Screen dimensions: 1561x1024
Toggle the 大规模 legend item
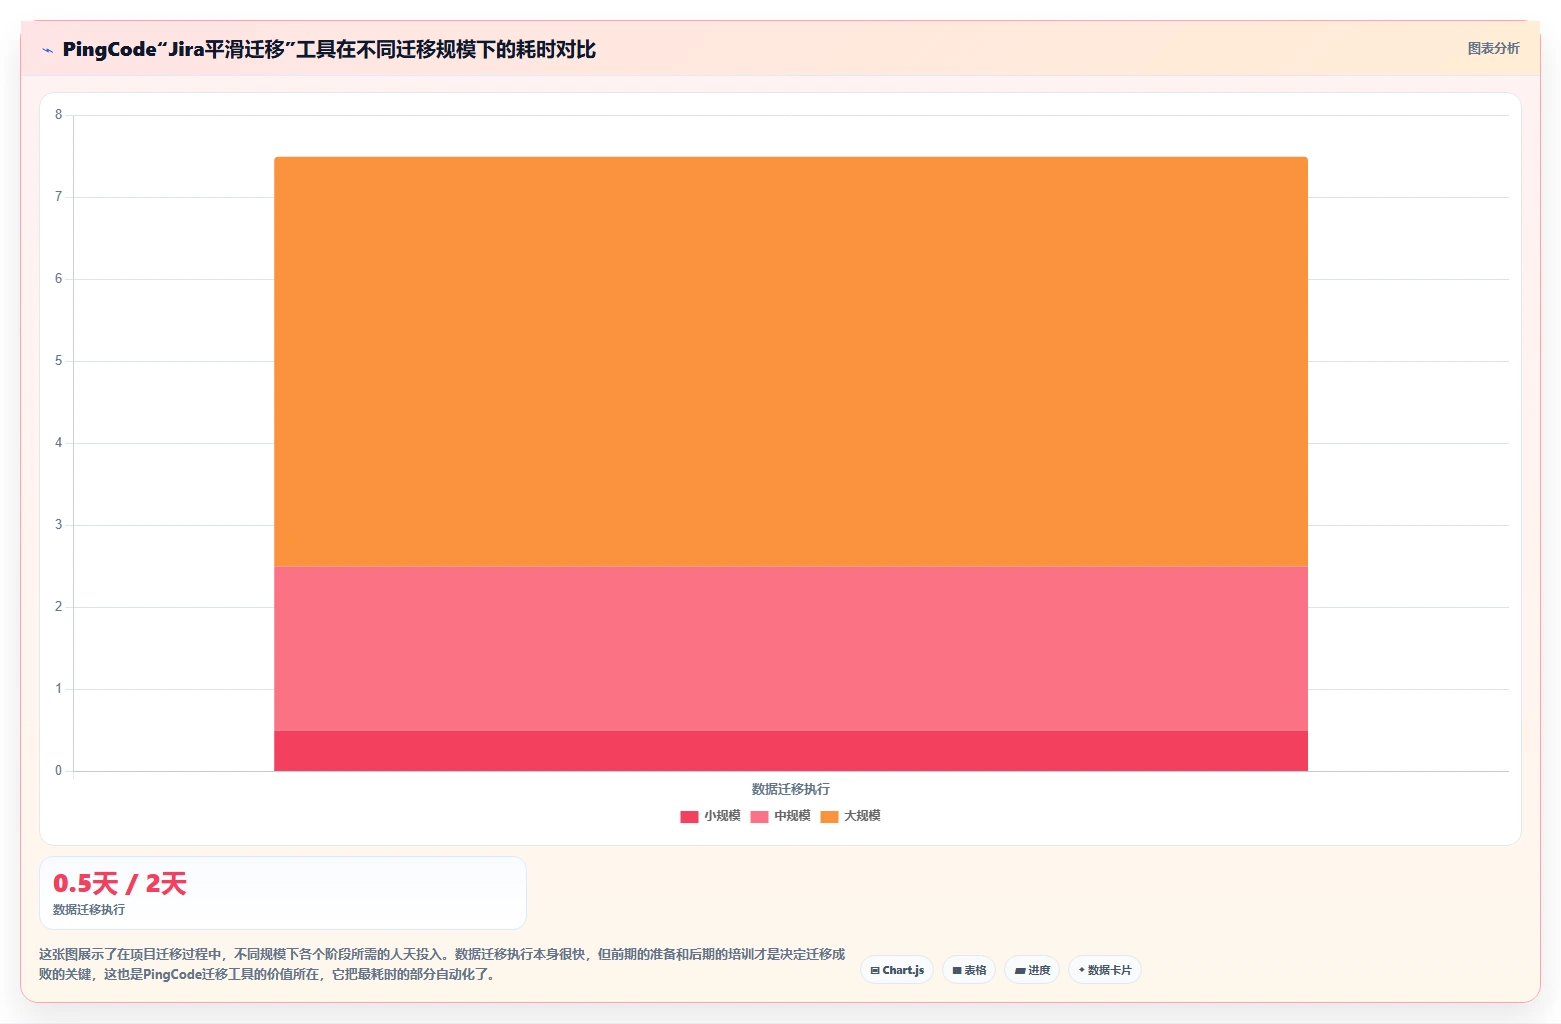point(850,816)
